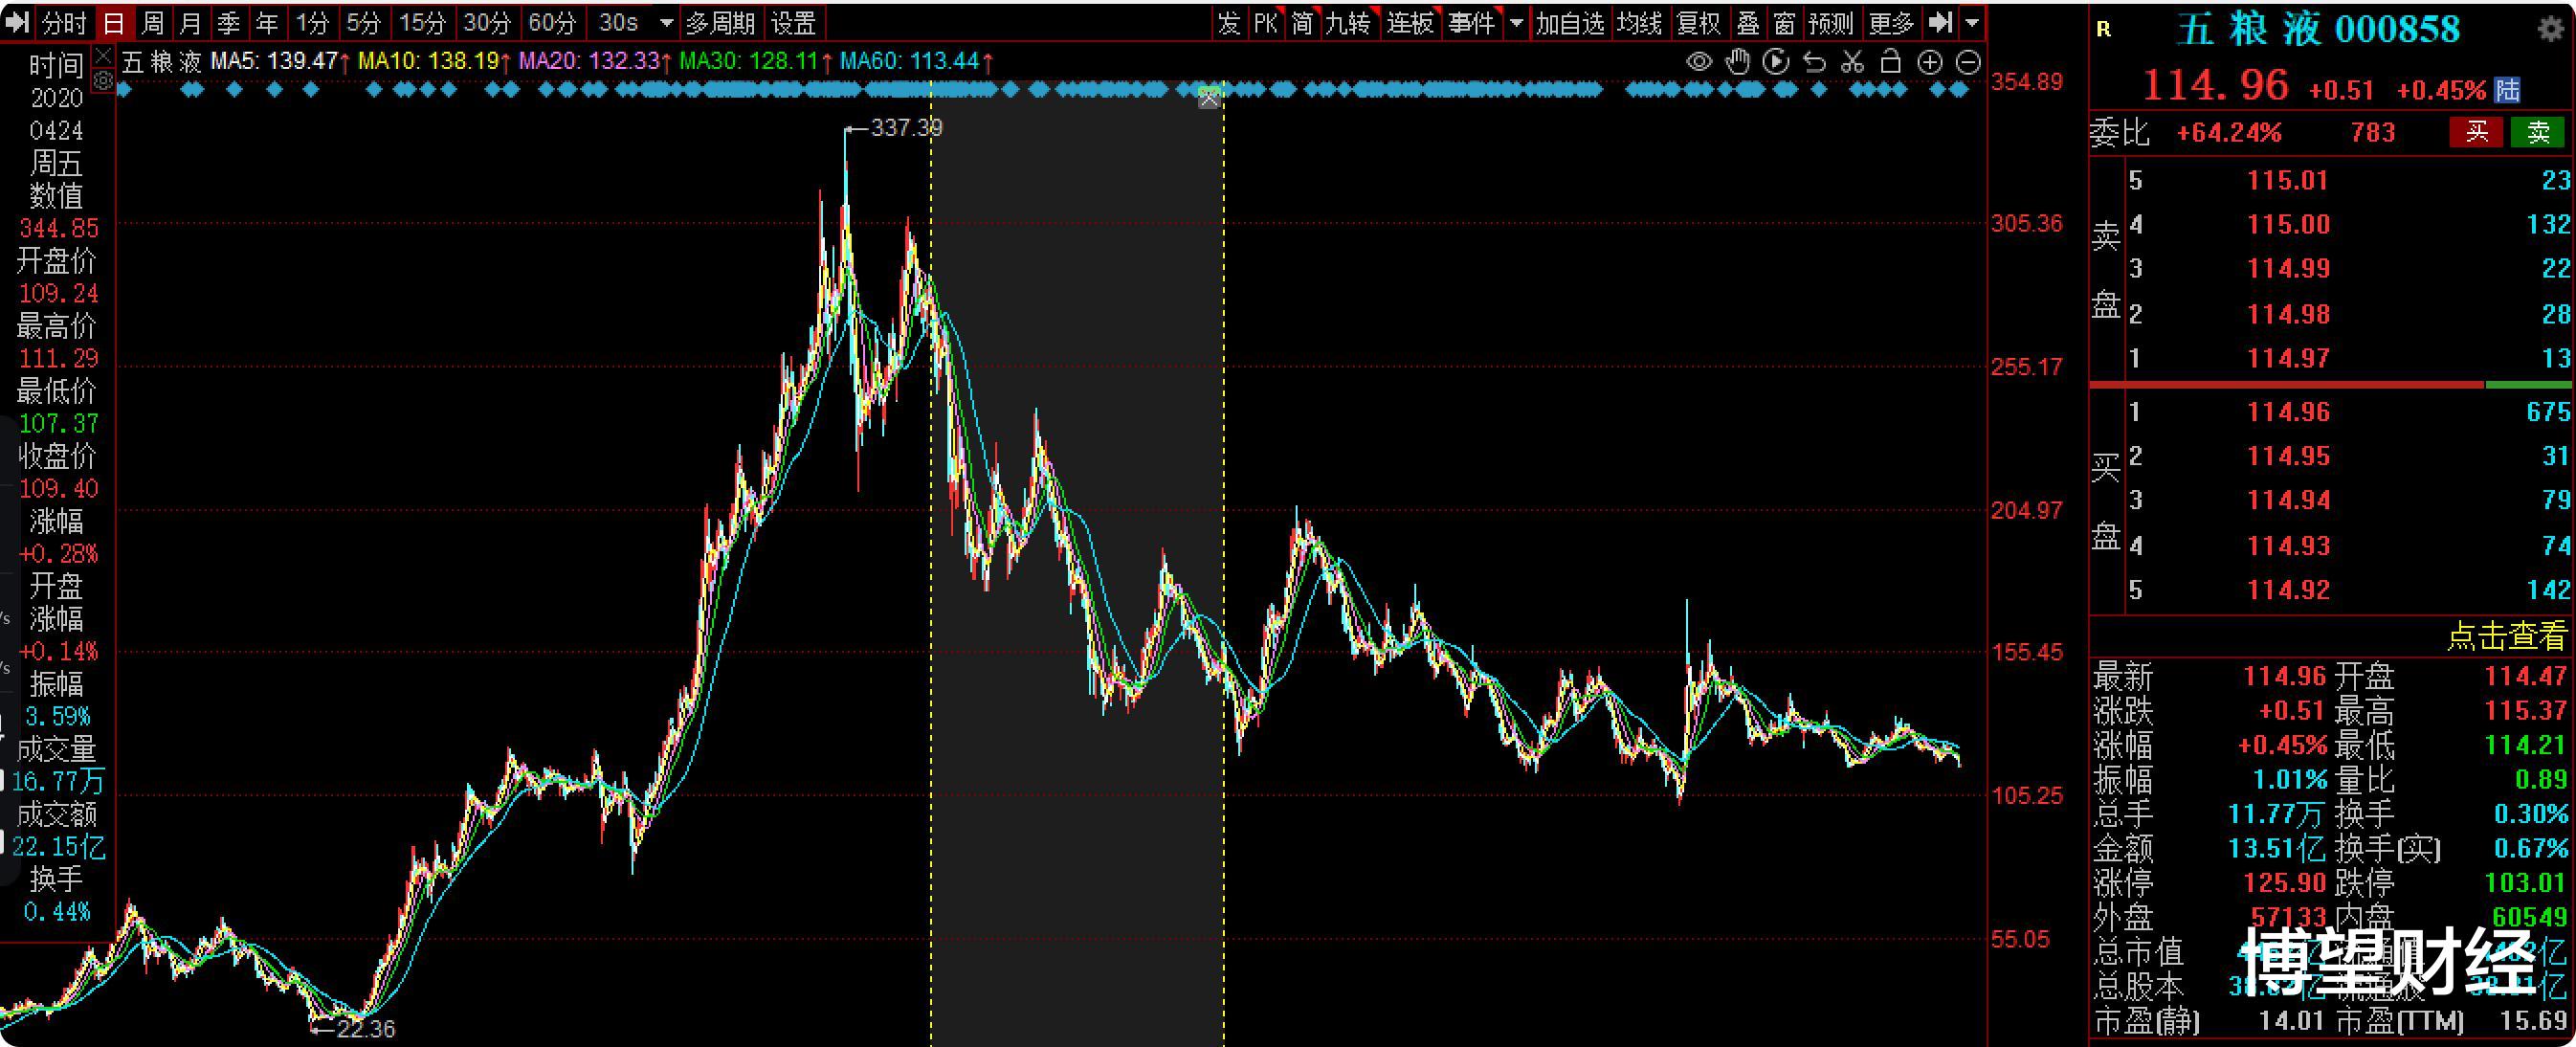The width and height of the screenshot is (2576, 1047).
Task: Toggle the chart lock icon
Action: coord(1890,62)
